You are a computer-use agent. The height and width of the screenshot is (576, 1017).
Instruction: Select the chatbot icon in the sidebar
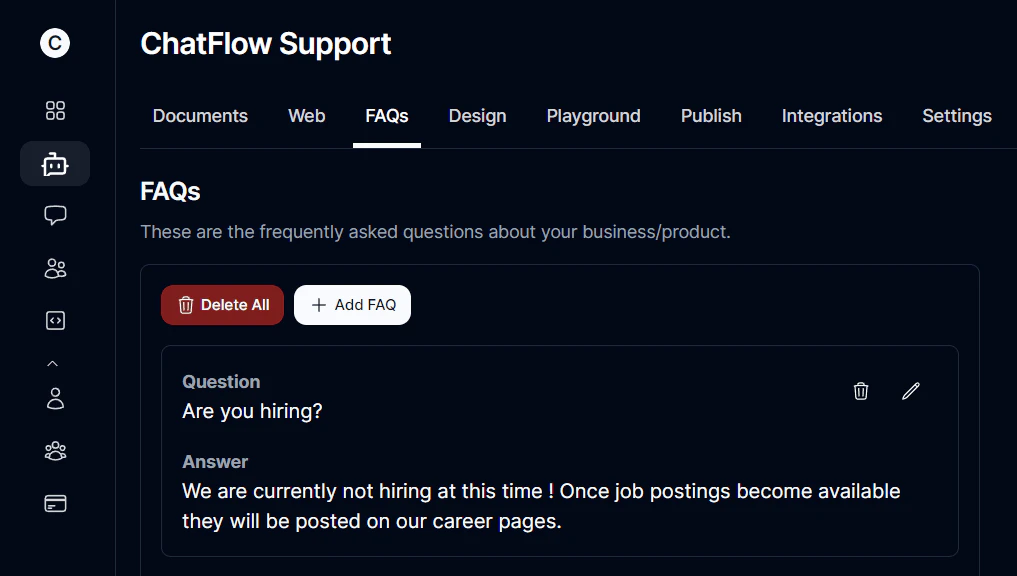55,163
